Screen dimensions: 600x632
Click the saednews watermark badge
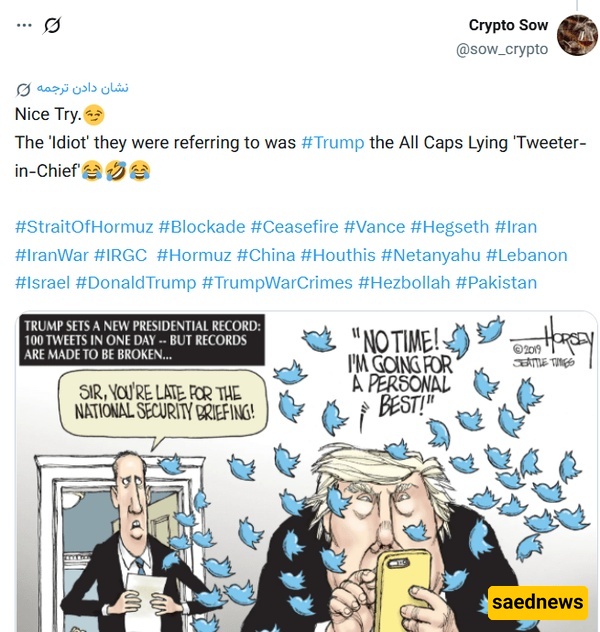tap(538, 602)
